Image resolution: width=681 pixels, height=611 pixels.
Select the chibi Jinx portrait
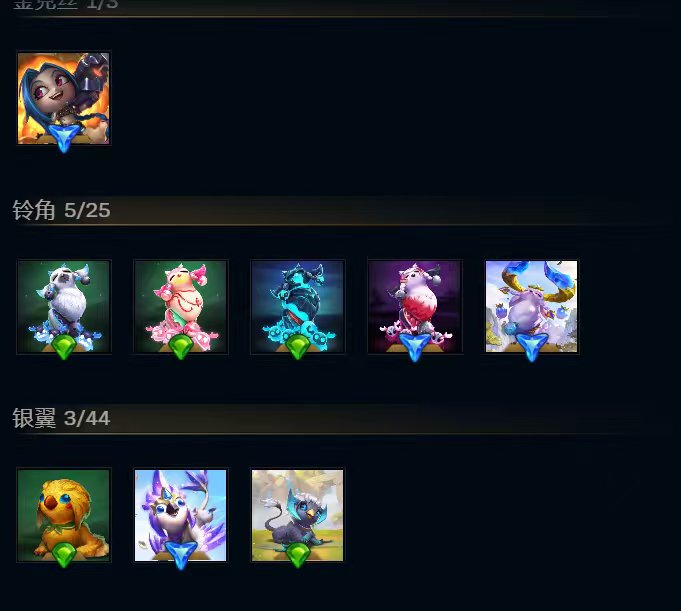click(64, 98)
